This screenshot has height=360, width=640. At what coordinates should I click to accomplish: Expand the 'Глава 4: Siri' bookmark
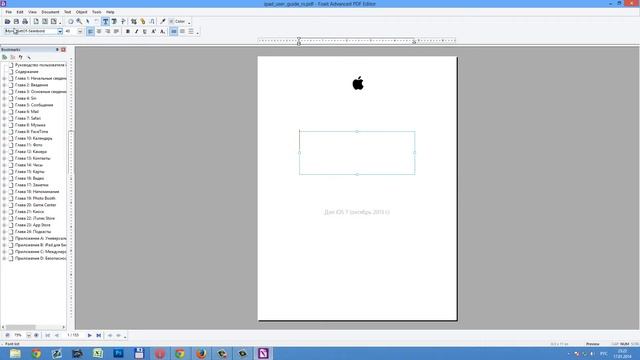[4, 98]
